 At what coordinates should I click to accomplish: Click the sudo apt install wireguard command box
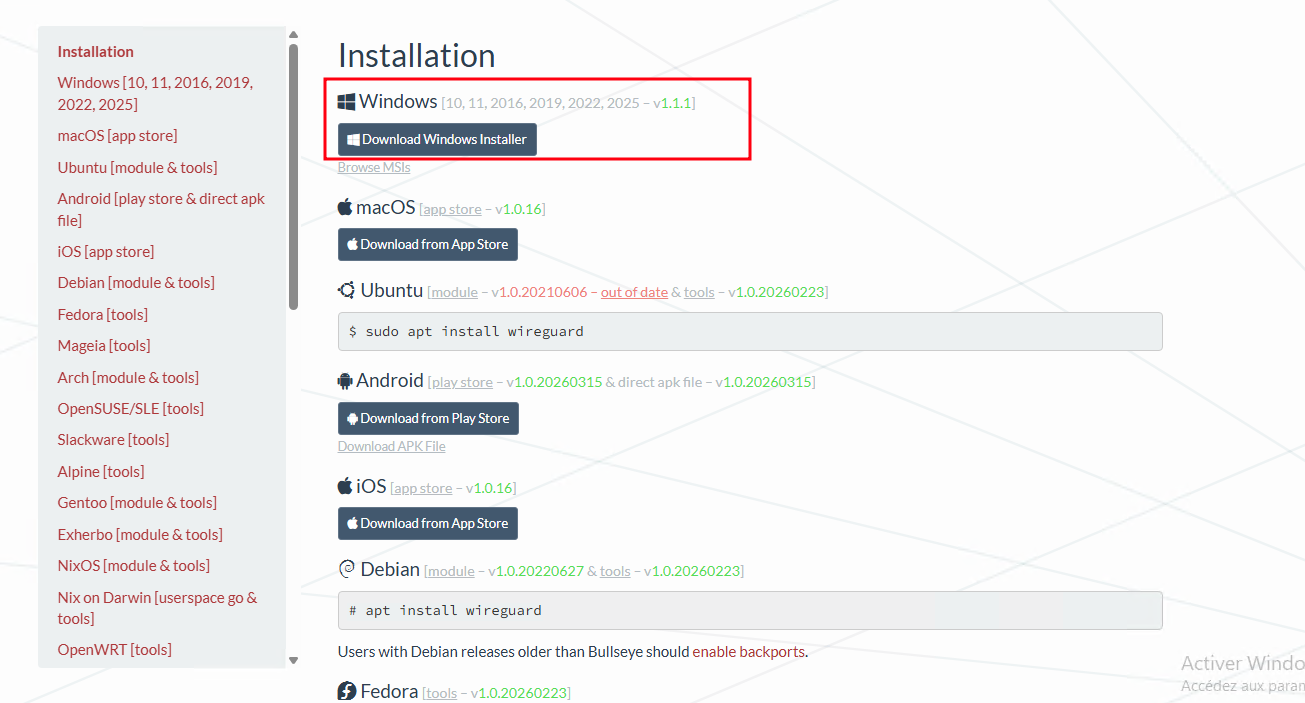[750, 331]
